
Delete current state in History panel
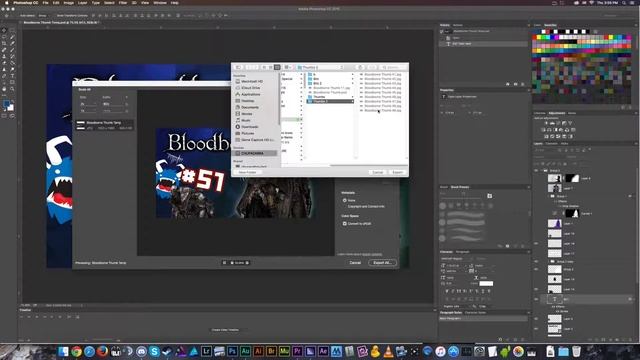[x=523, y=84]
